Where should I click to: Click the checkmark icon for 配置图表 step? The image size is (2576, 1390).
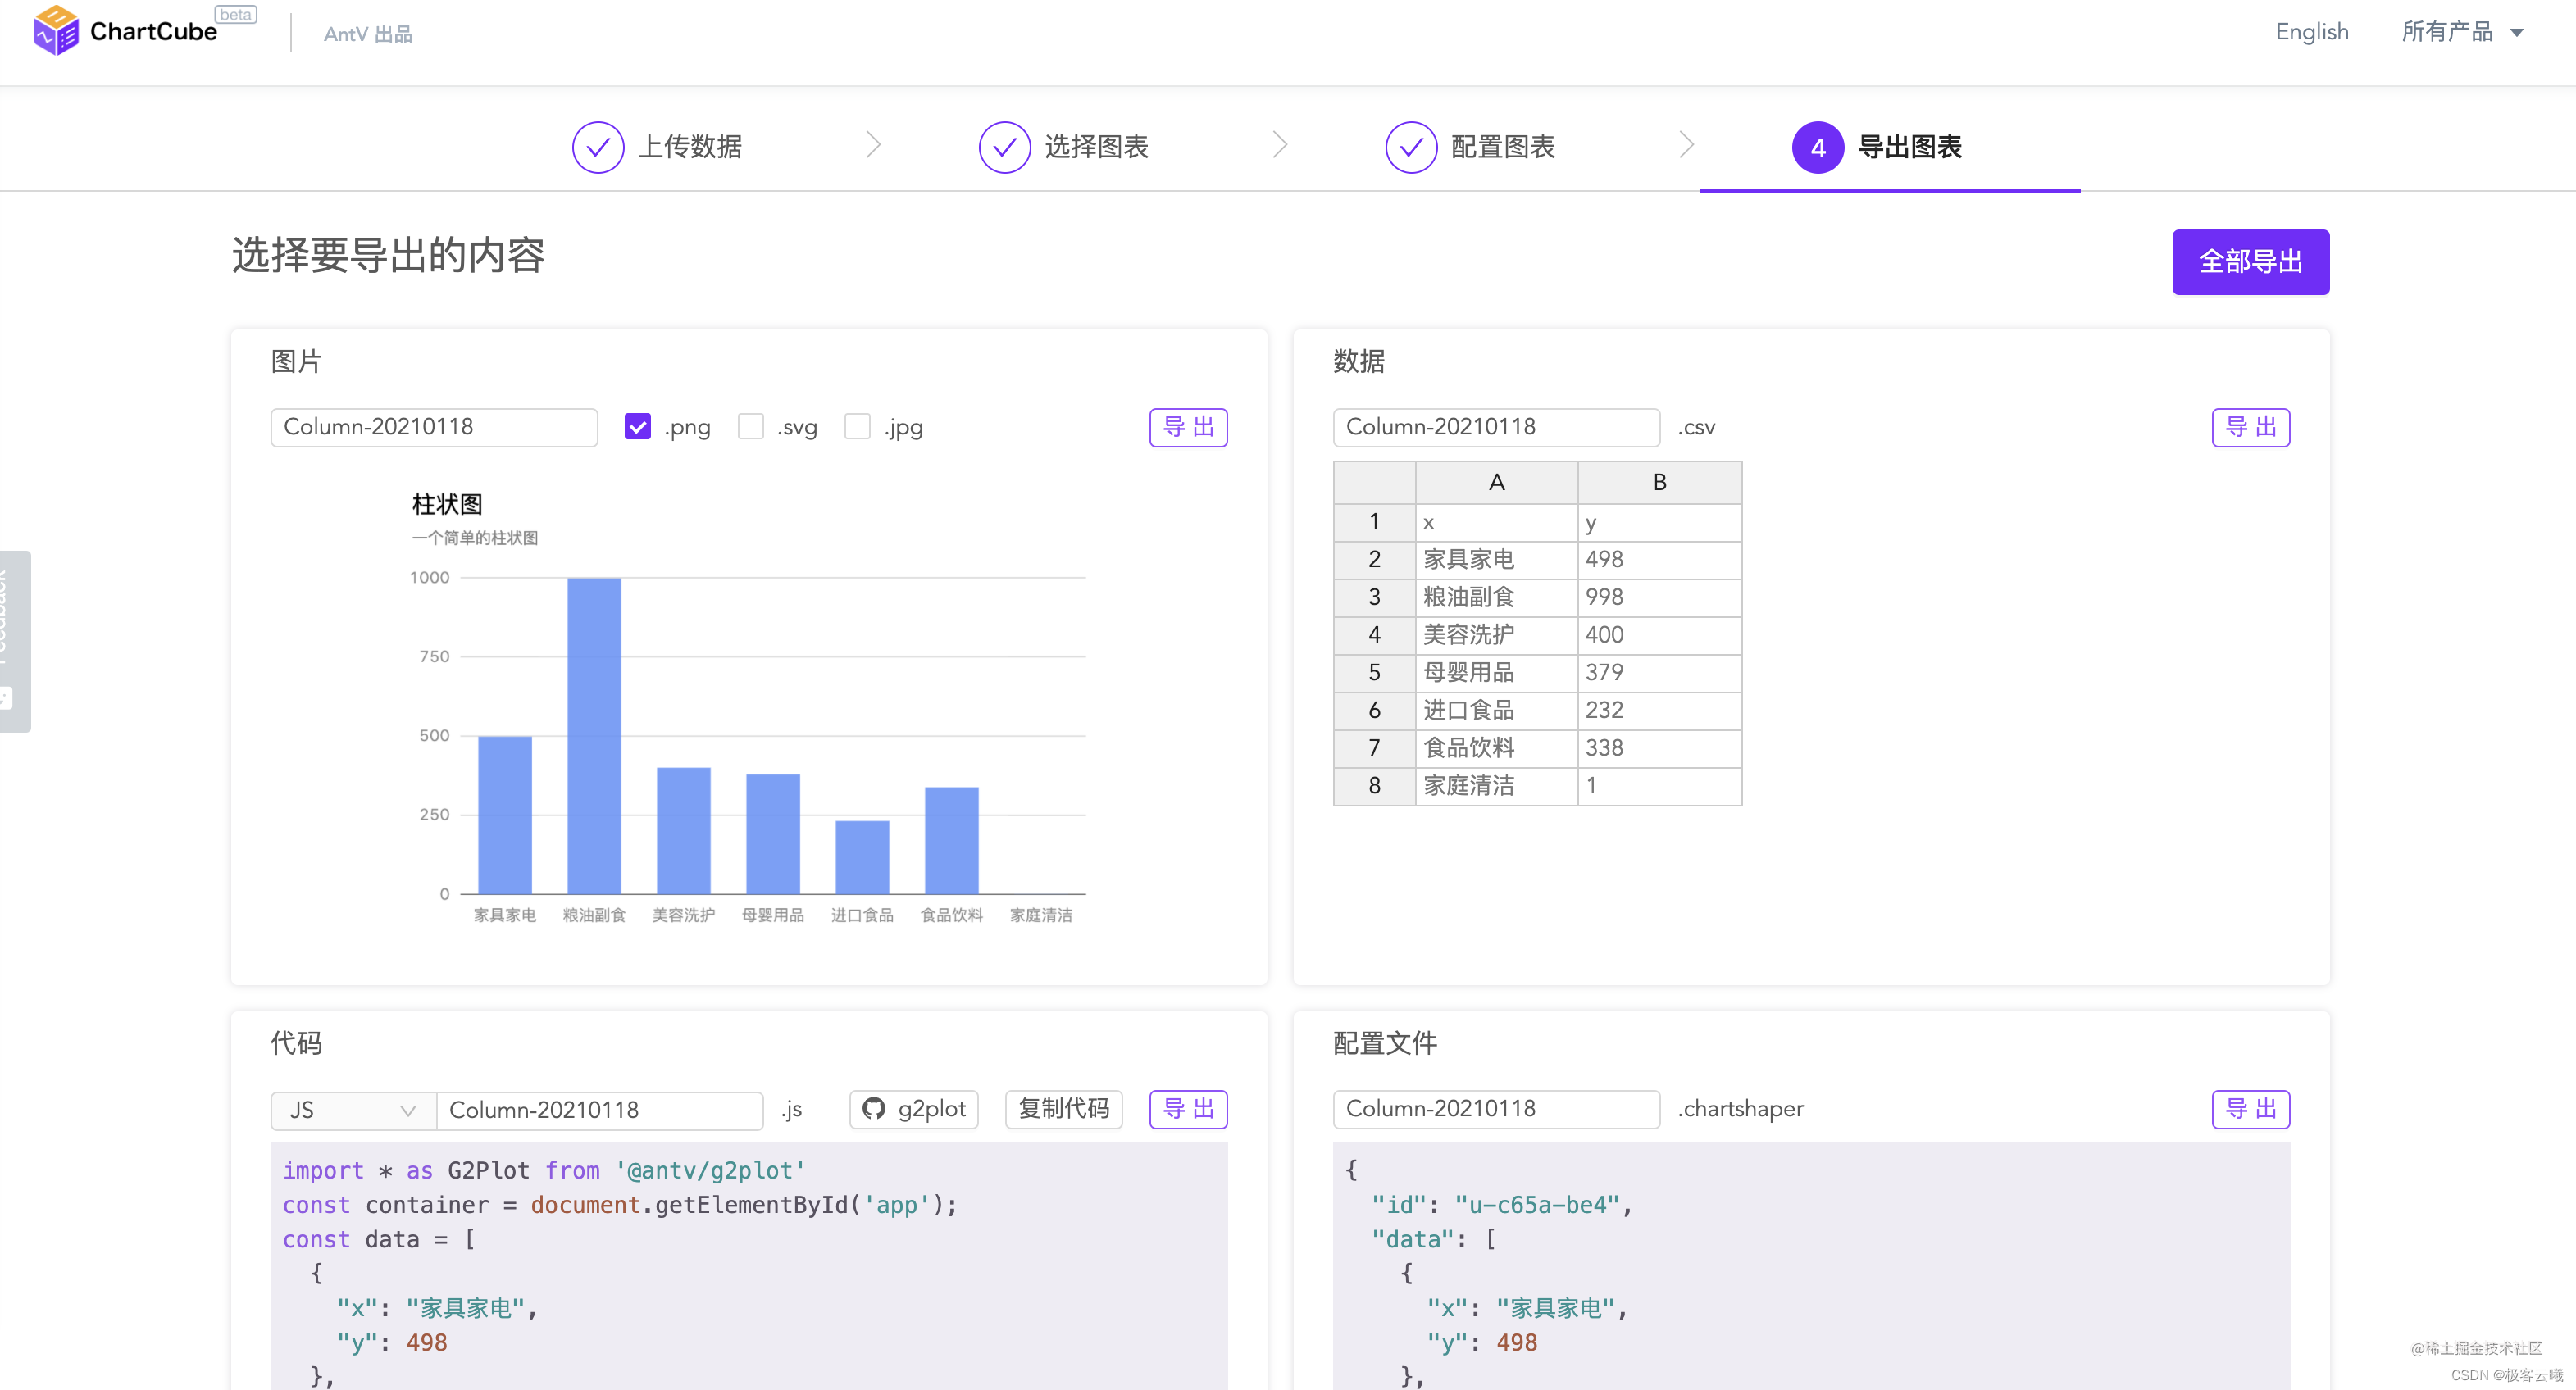coord(1411,148)
